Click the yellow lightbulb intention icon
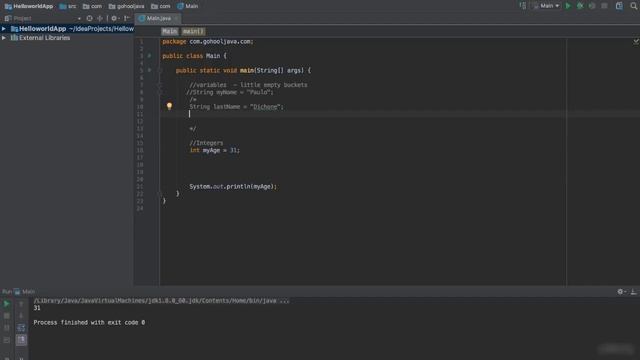This screenshot has height=360, width=640. tap(169, 106)
